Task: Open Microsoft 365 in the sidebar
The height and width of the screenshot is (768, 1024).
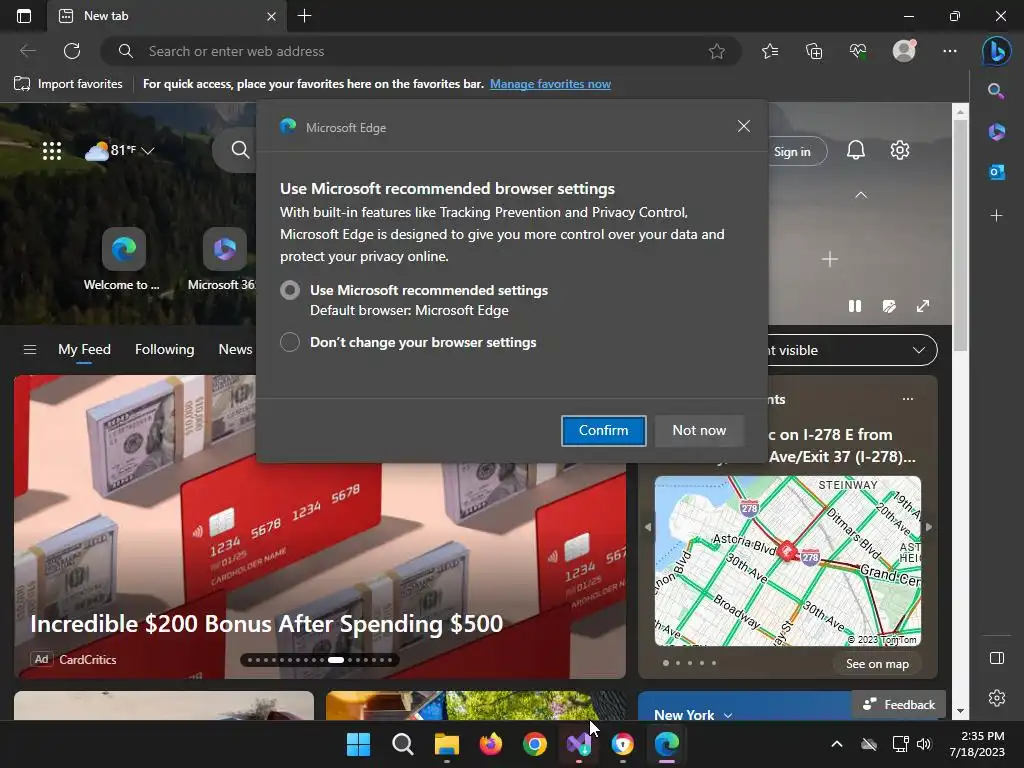Action: click(x=996, y=131)
